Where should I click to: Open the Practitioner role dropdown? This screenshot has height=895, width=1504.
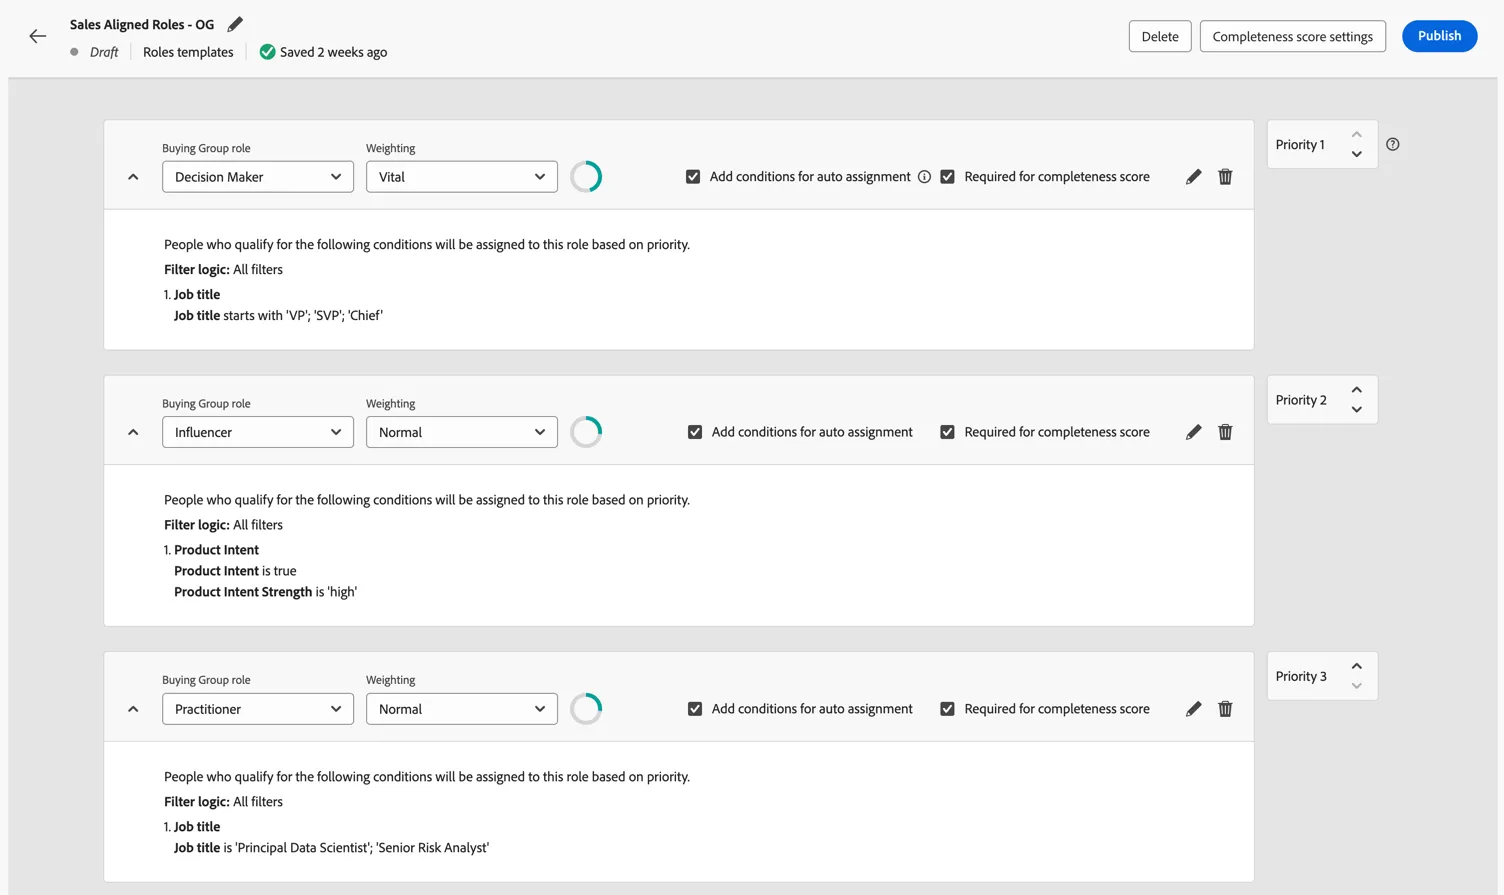[258, 709]
